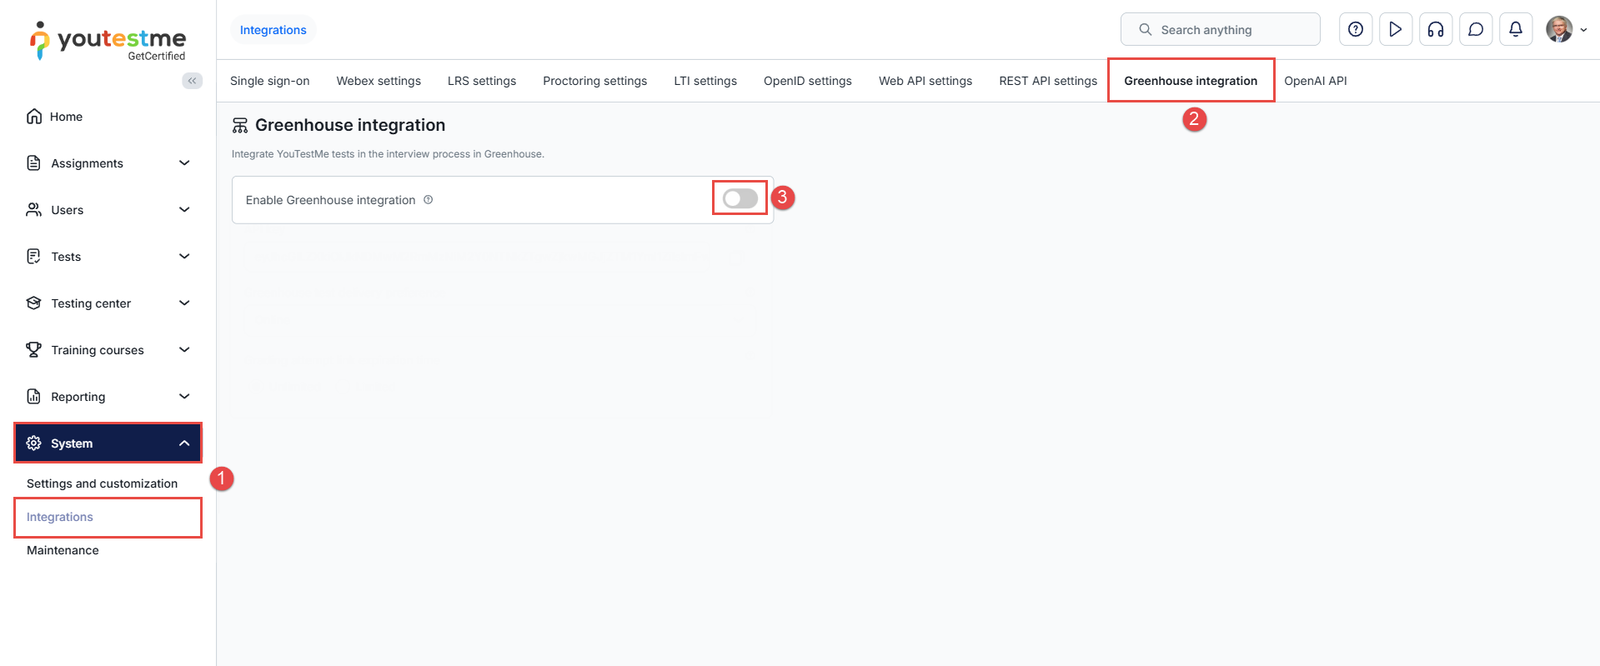Go to Maintenance in sidebar
Image resolution: width=1600 pixels, height=666 pixels.
pyautogui.click(x=63, y=551)
